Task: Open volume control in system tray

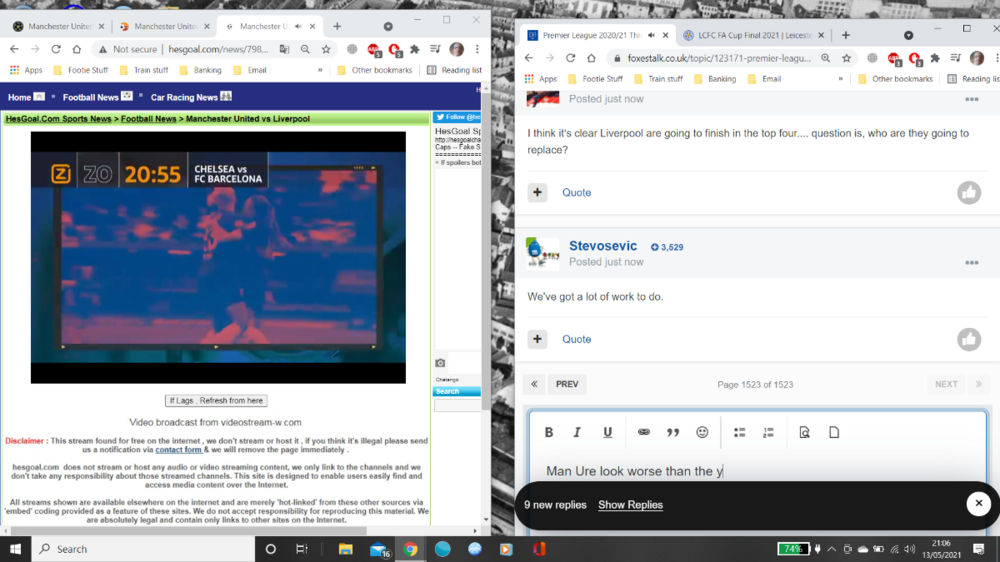Action: click(x=910, y=549)
